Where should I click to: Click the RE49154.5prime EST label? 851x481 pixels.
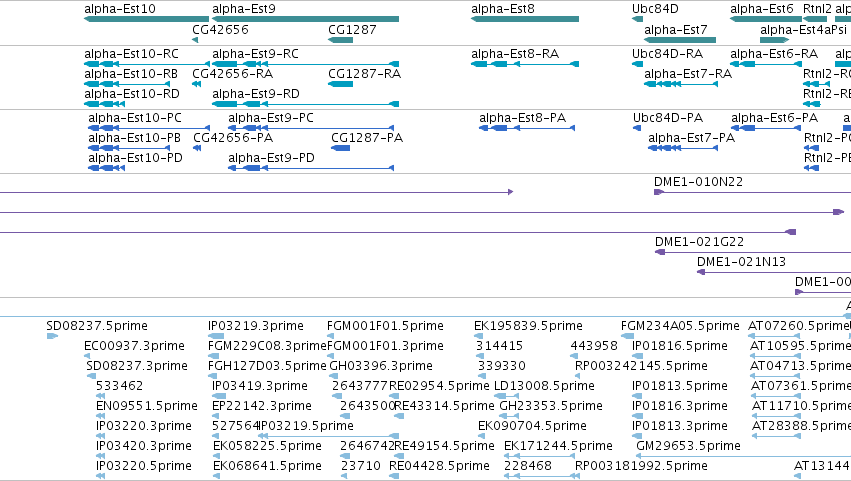[444, 446]
